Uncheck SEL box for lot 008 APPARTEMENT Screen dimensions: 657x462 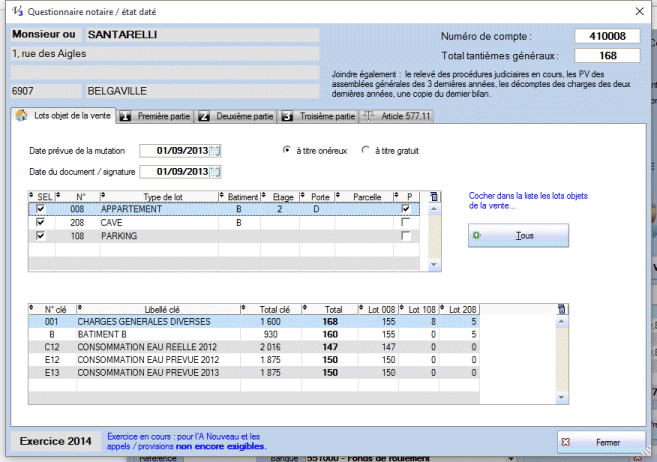click(41, 209)
